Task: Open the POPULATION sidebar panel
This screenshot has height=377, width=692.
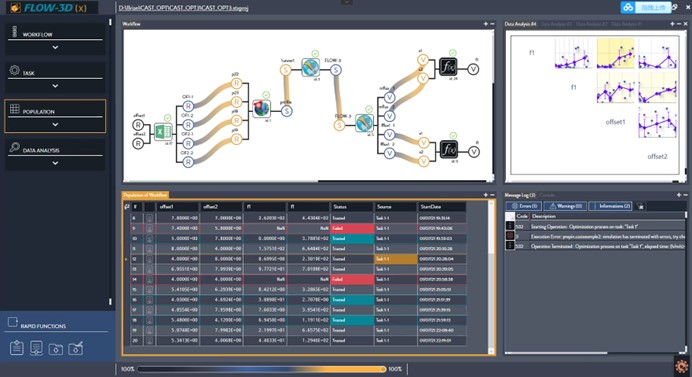Action: [x=55, y=116]
